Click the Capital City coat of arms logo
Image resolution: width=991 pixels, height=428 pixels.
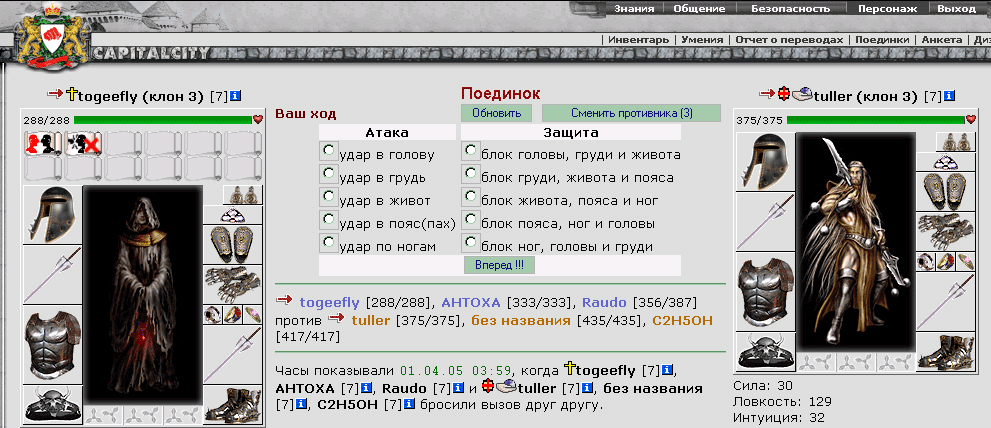pos(52,38)
